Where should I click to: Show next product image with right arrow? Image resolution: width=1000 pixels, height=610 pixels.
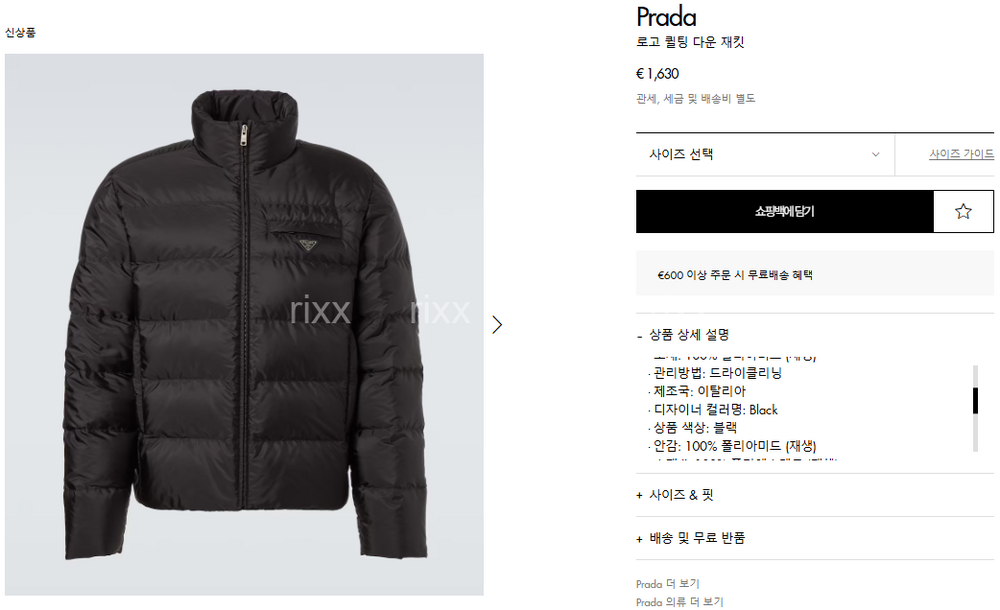(497, 325)
